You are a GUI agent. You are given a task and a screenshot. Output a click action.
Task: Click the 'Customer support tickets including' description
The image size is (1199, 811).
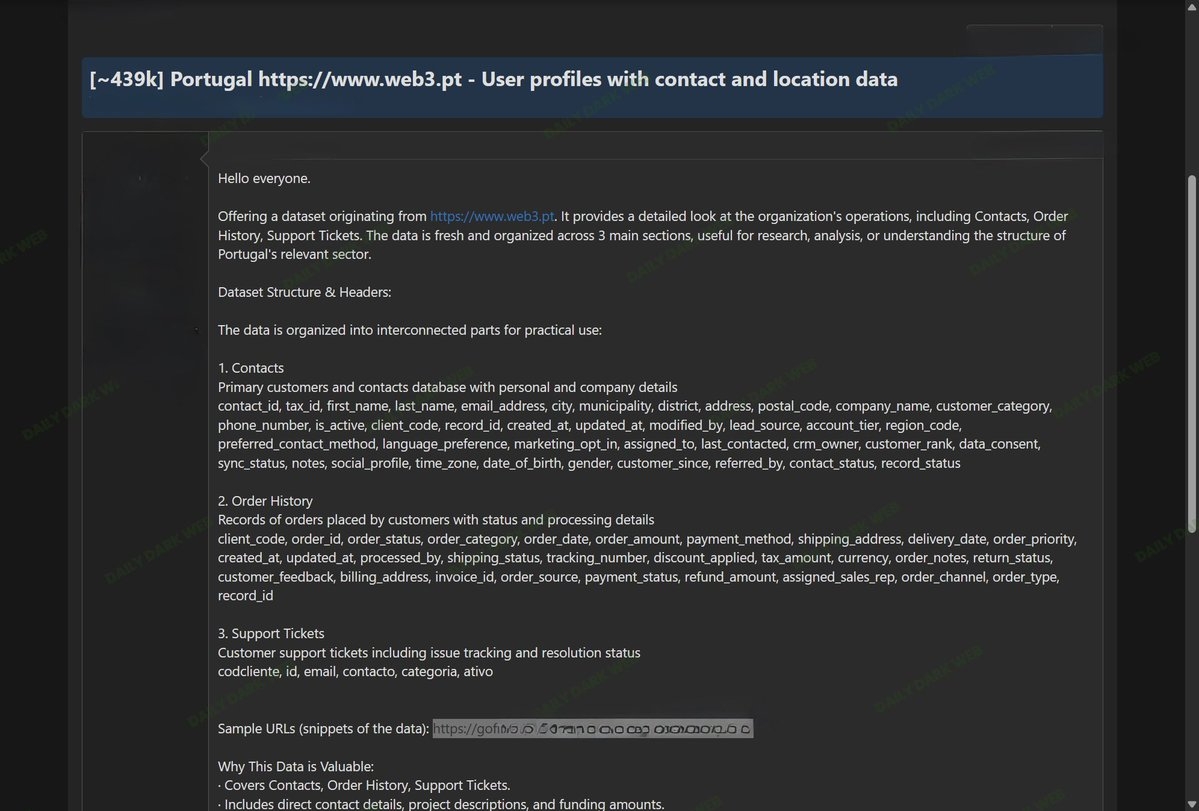point(429,653)
